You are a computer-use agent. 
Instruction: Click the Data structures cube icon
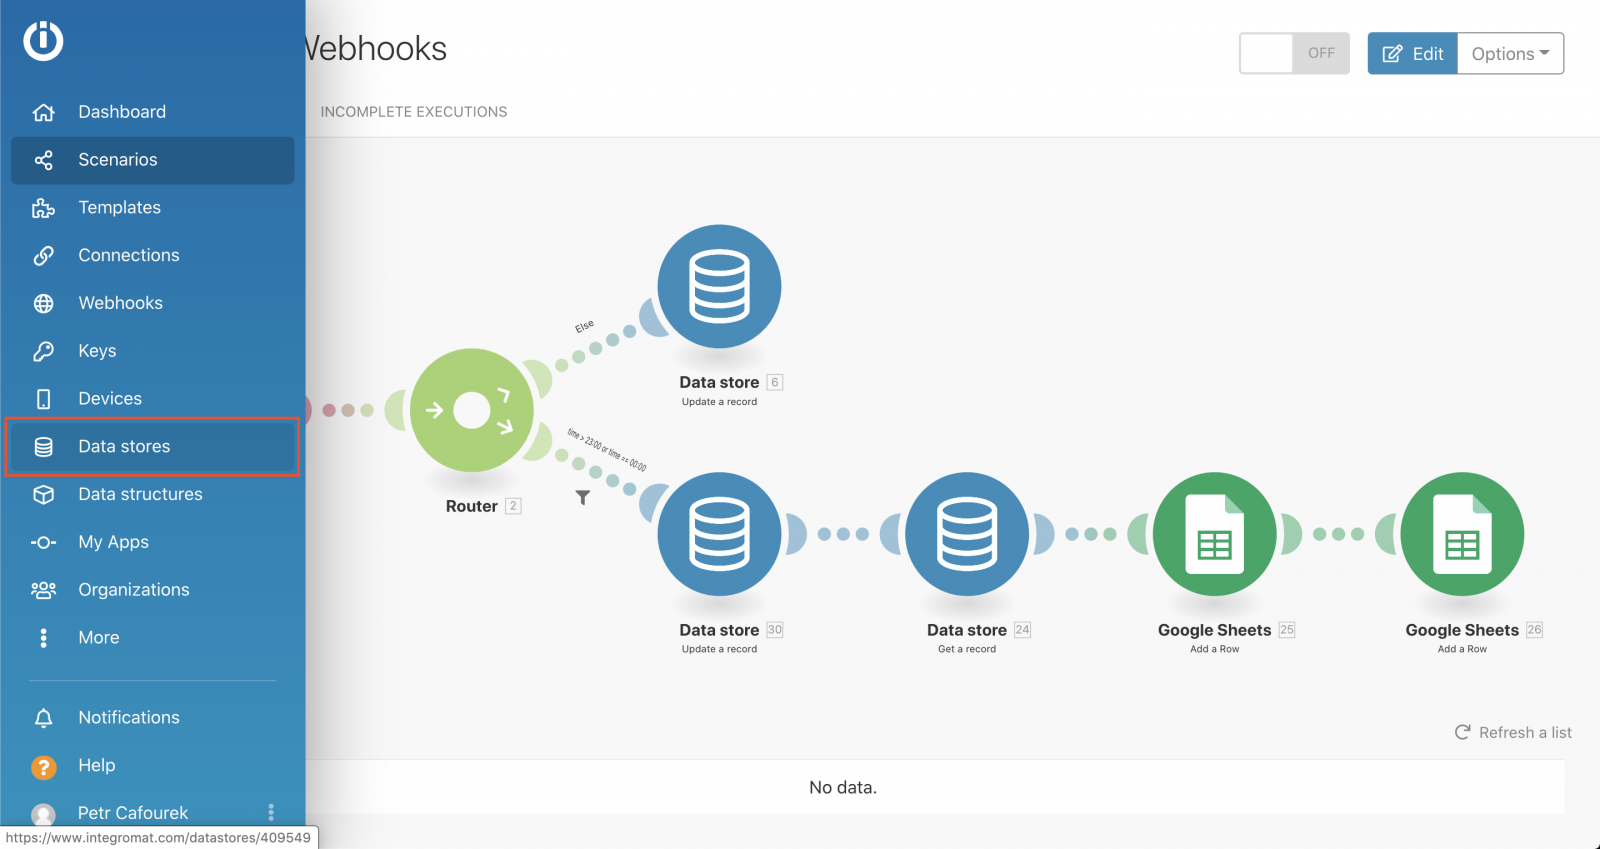43,494
